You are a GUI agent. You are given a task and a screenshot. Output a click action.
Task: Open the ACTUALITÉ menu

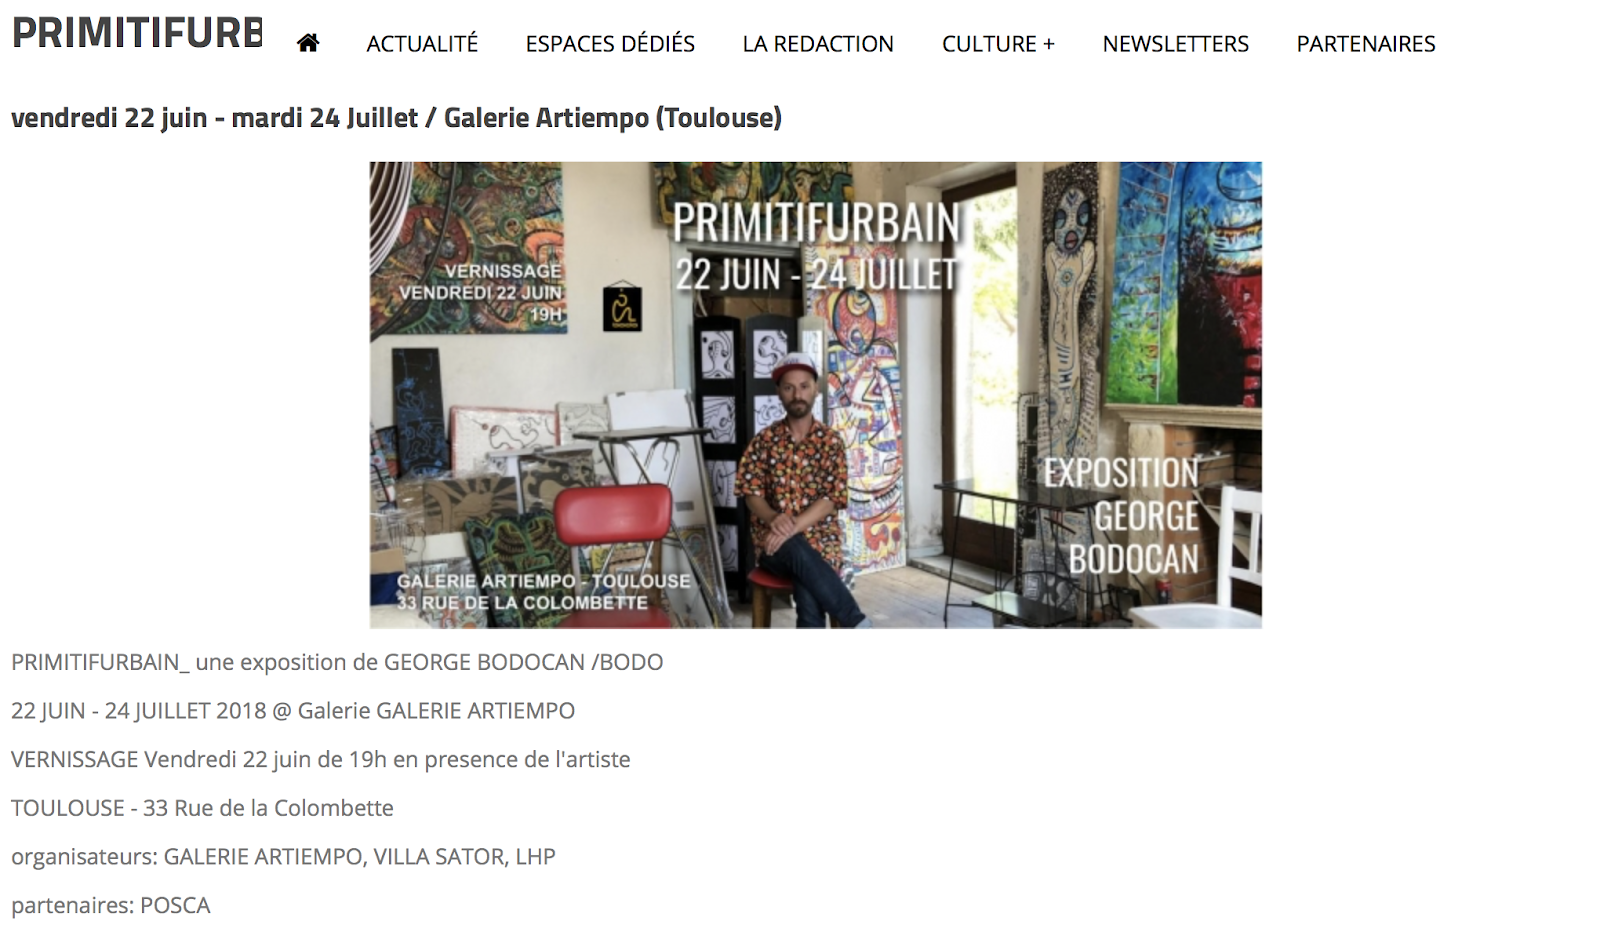pyautogui.click(x=422, y=44)
